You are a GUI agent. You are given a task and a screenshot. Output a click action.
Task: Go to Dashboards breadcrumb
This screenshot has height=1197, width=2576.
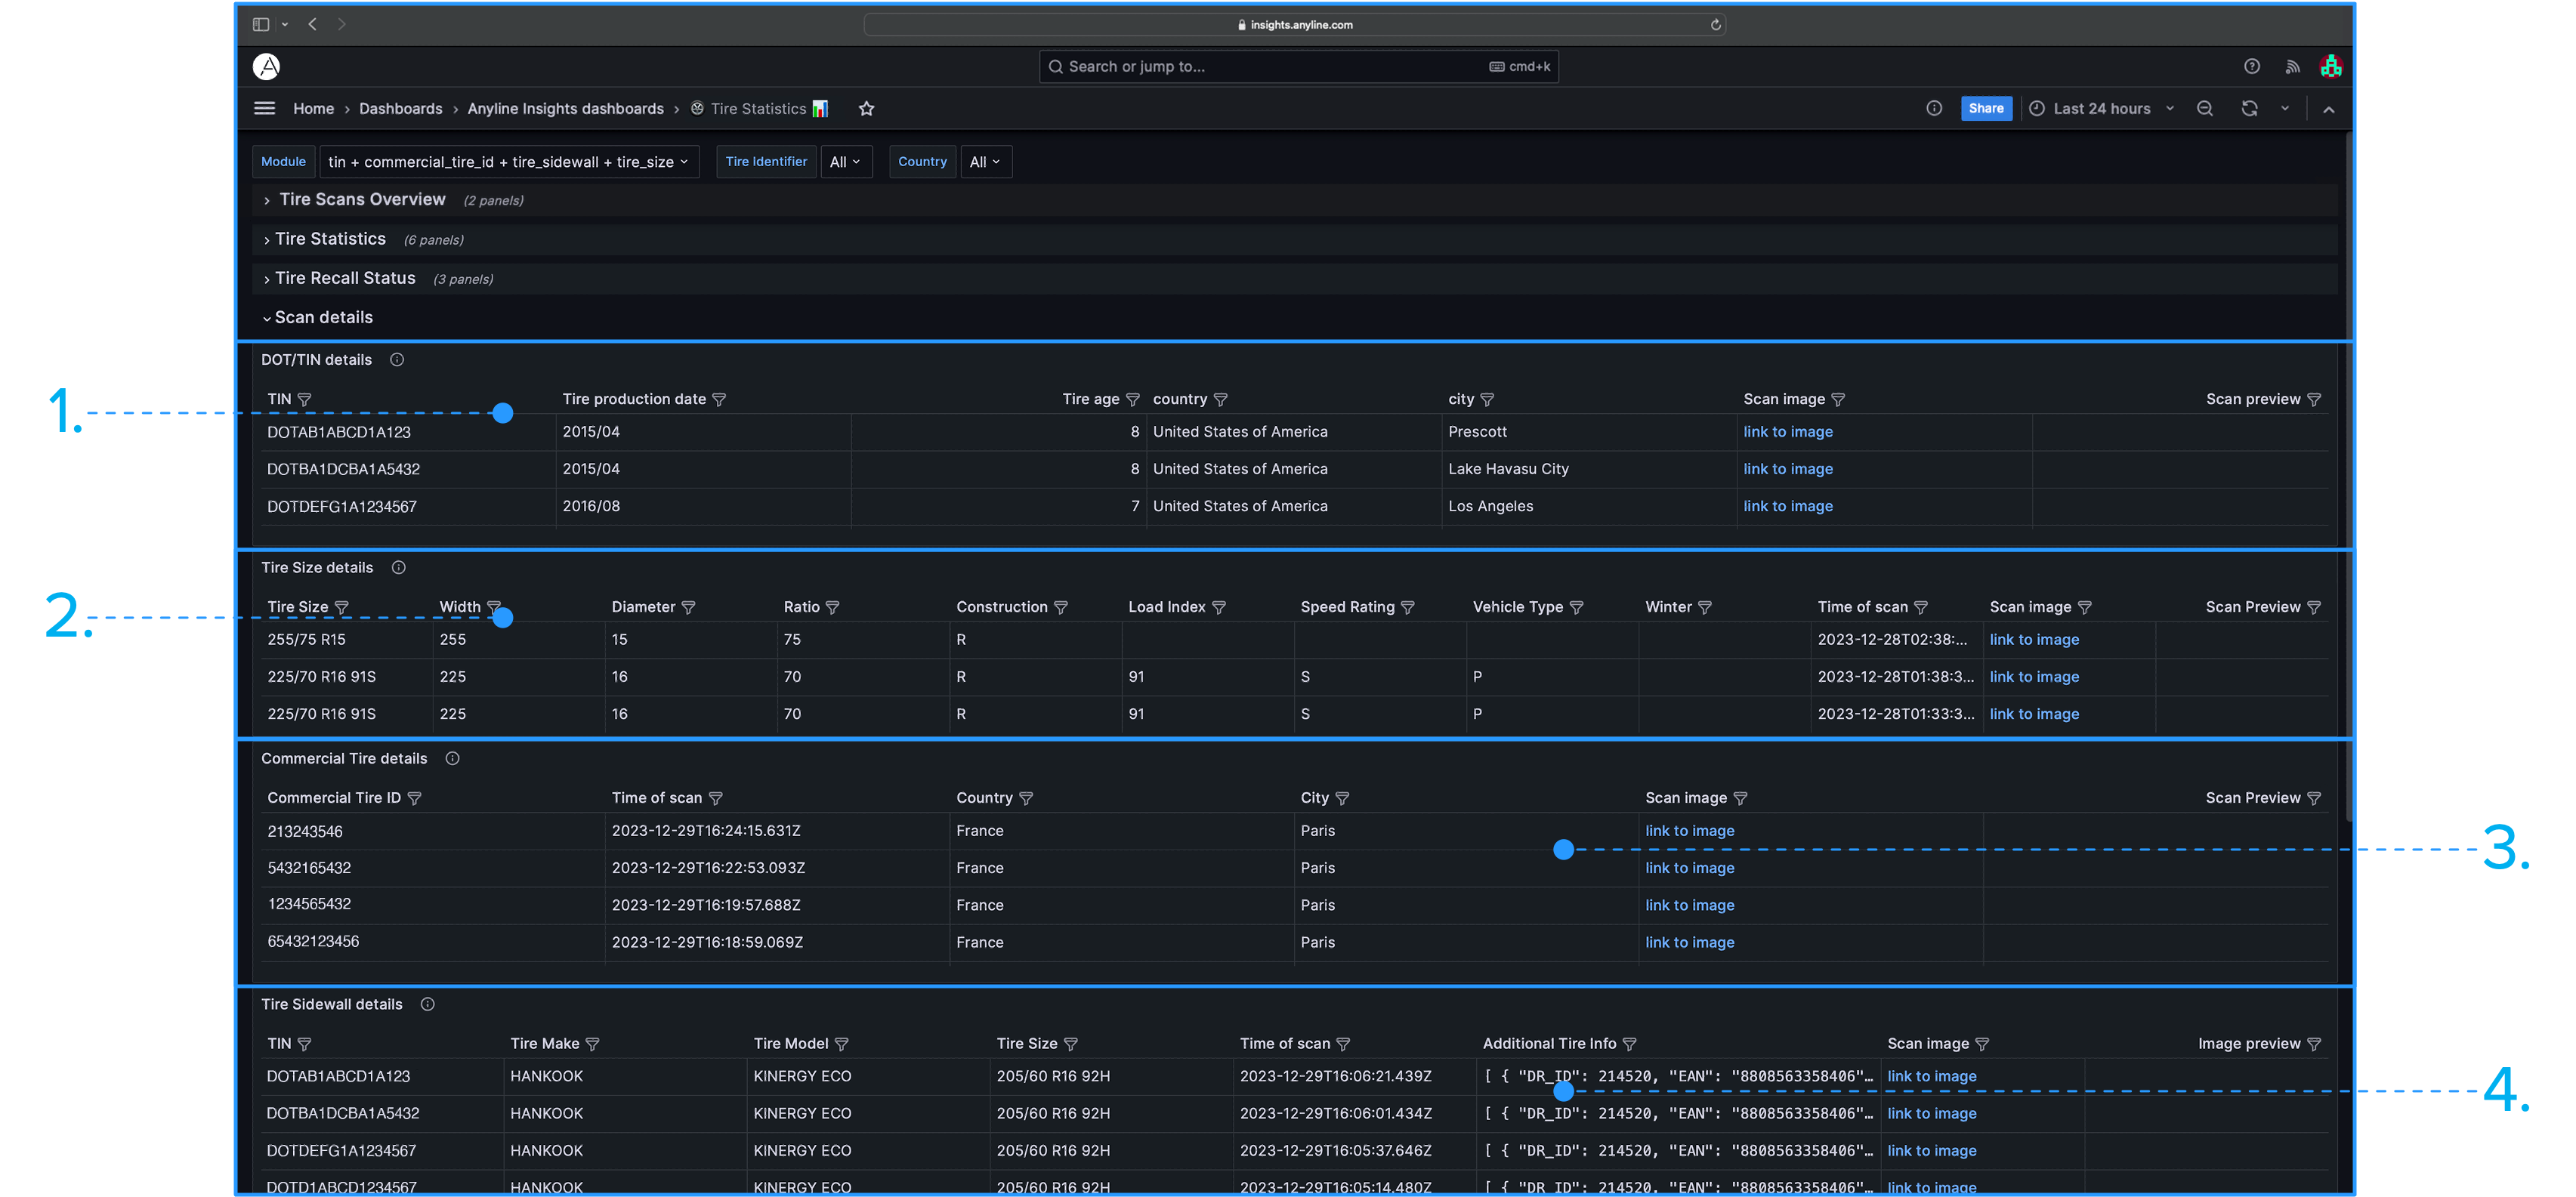click(x=400, y=109)
